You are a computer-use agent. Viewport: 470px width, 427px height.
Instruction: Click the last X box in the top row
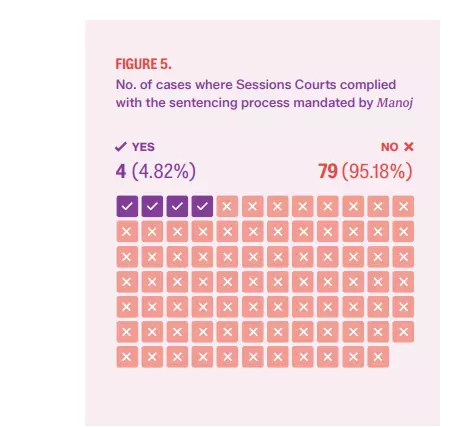point(403,206)
